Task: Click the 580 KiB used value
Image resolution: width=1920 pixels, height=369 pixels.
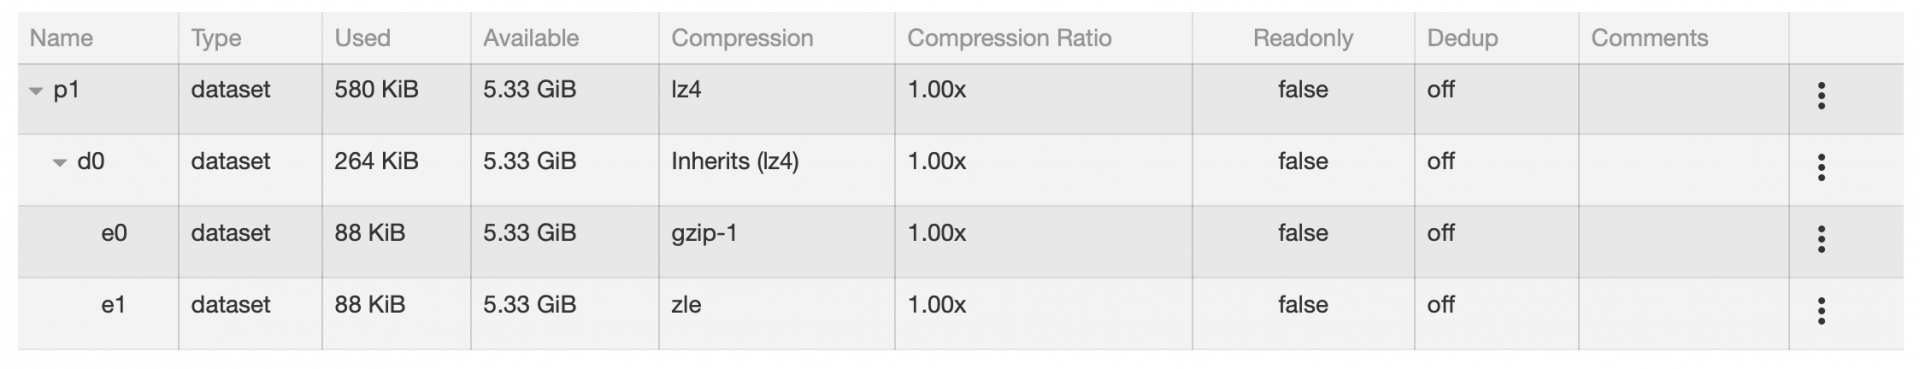Action: pyautogui.click(x=376, y=89)
